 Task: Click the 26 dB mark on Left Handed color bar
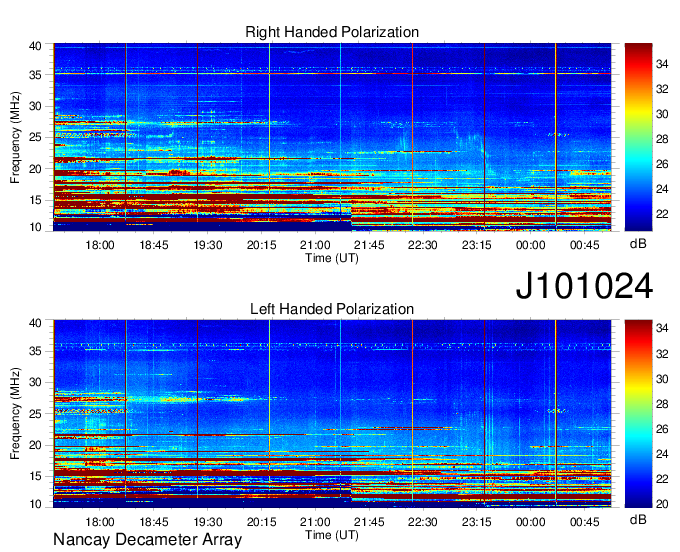[x=662, y=429]
